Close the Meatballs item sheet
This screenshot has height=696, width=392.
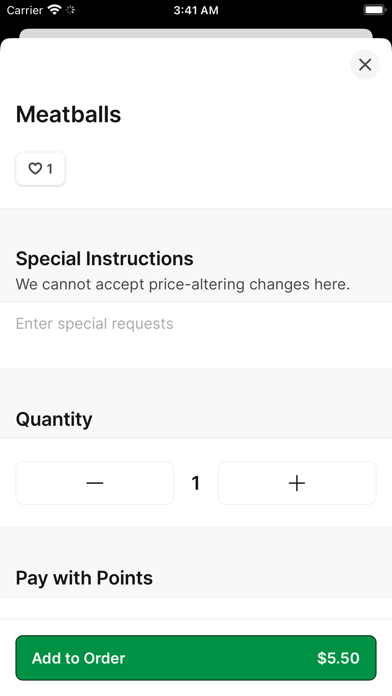click(x=365, y=65)
